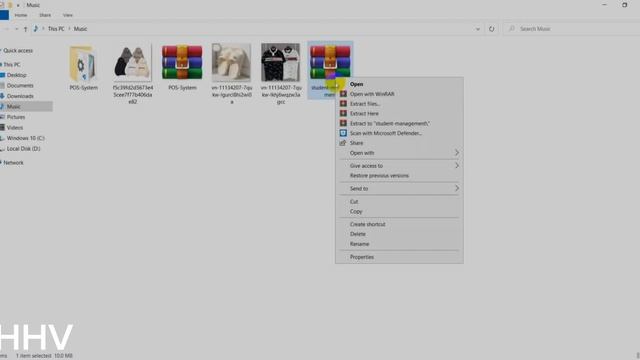Open Downloads in the sidebar
The height and width of the screenshot is (360, 640).
[x=20, y=96]
